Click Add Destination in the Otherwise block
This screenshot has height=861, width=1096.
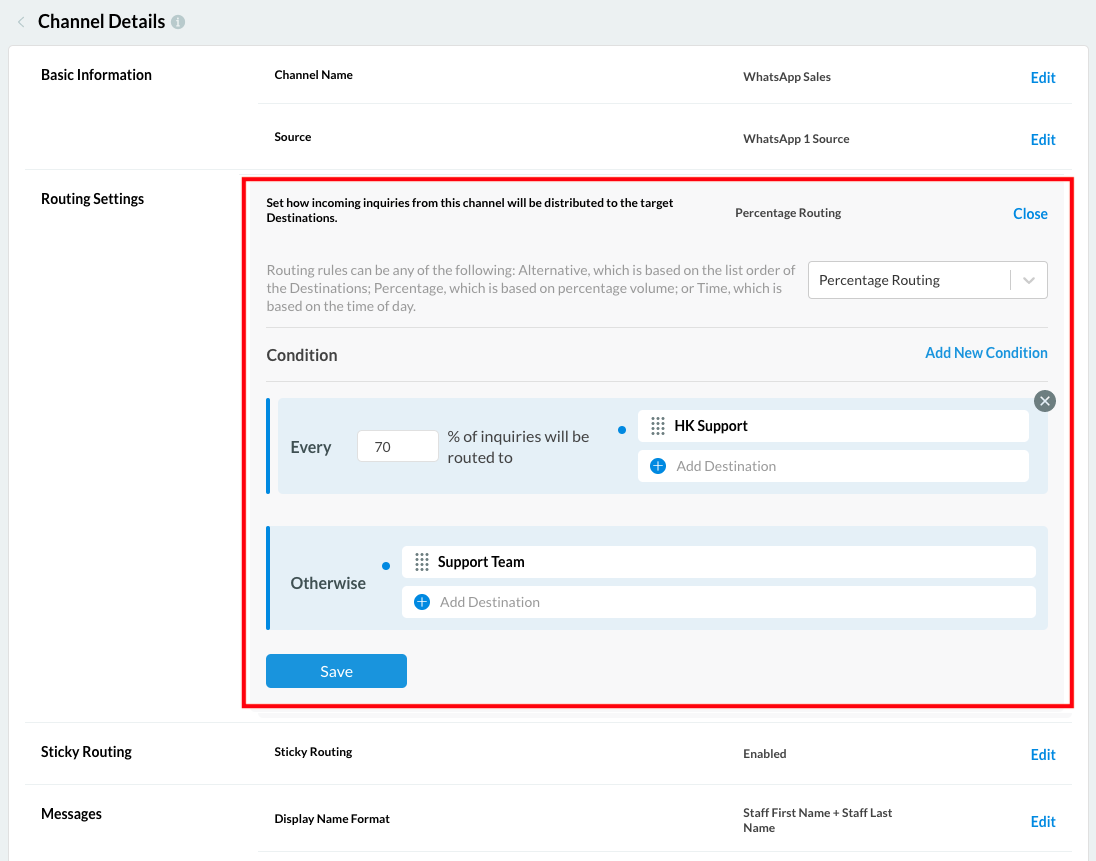point(719,602)
